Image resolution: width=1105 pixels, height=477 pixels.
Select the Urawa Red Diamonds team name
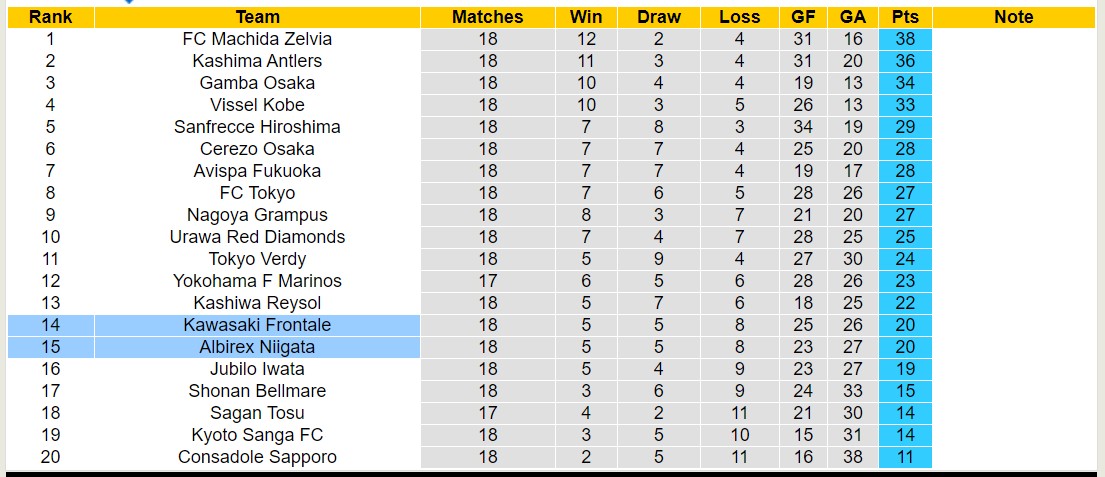257,237
